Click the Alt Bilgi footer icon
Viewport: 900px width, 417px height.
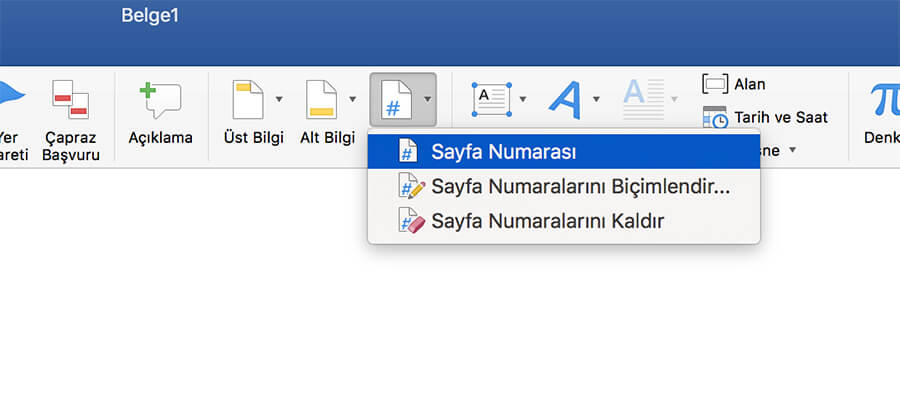(x=321, y=100)
